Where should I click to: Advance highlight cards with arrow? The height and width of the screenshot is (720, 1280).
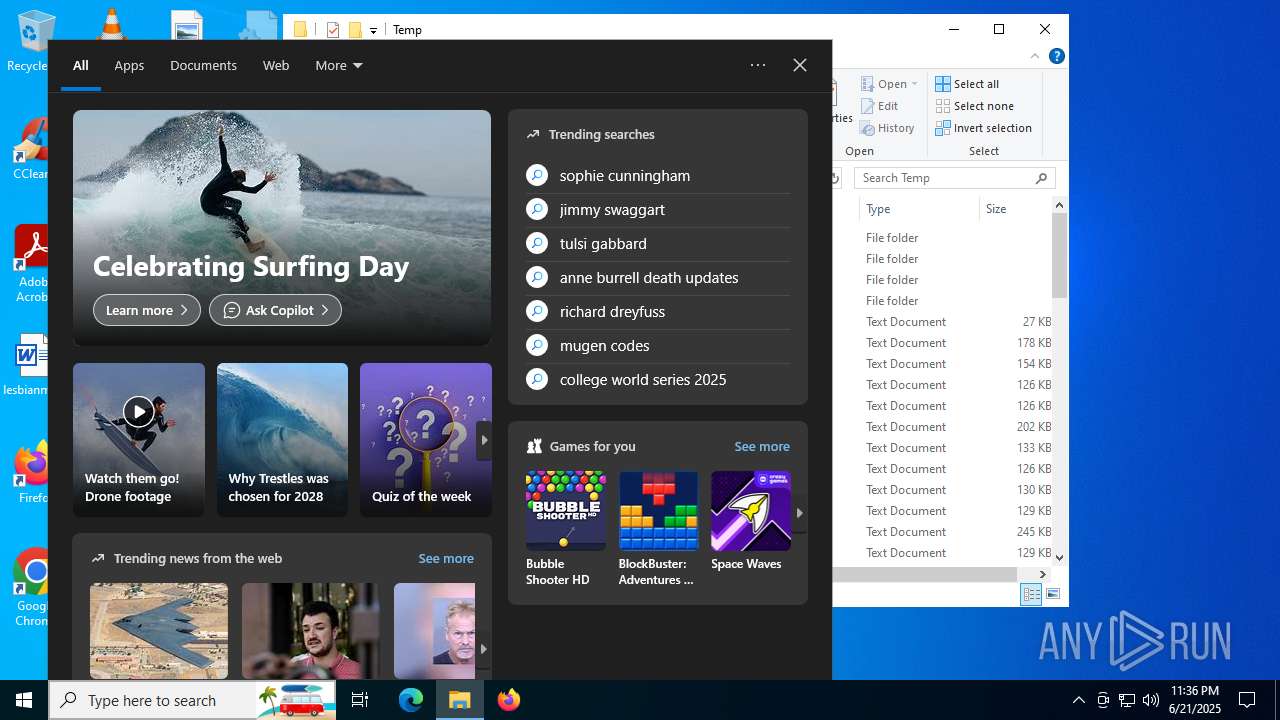point(484,440)
